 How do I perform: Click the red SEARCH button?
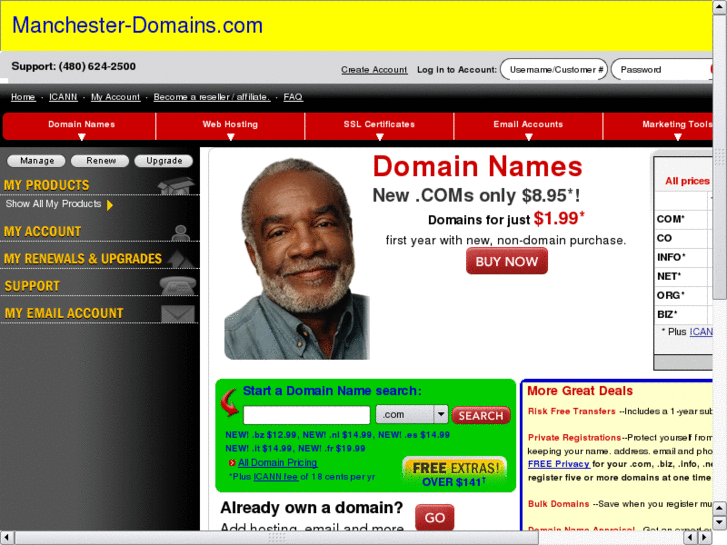pos(481,415)
